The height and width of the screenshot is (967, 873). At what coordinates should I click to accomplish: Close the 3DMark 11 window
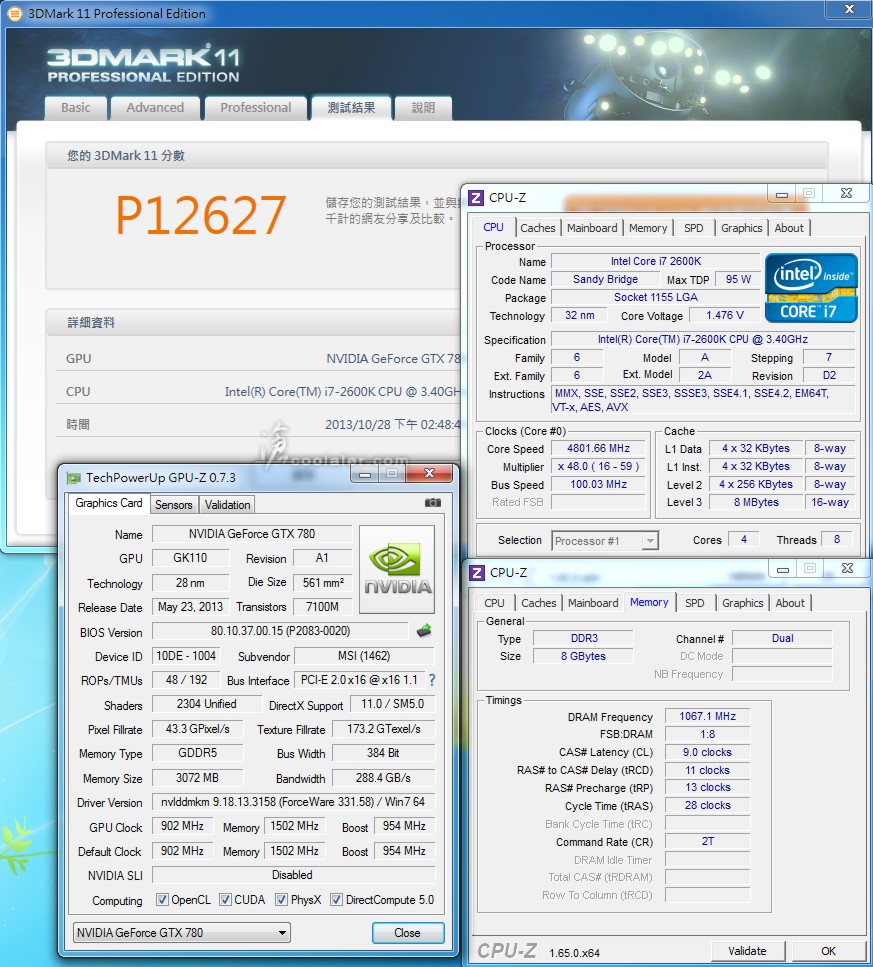click(849, 9)
